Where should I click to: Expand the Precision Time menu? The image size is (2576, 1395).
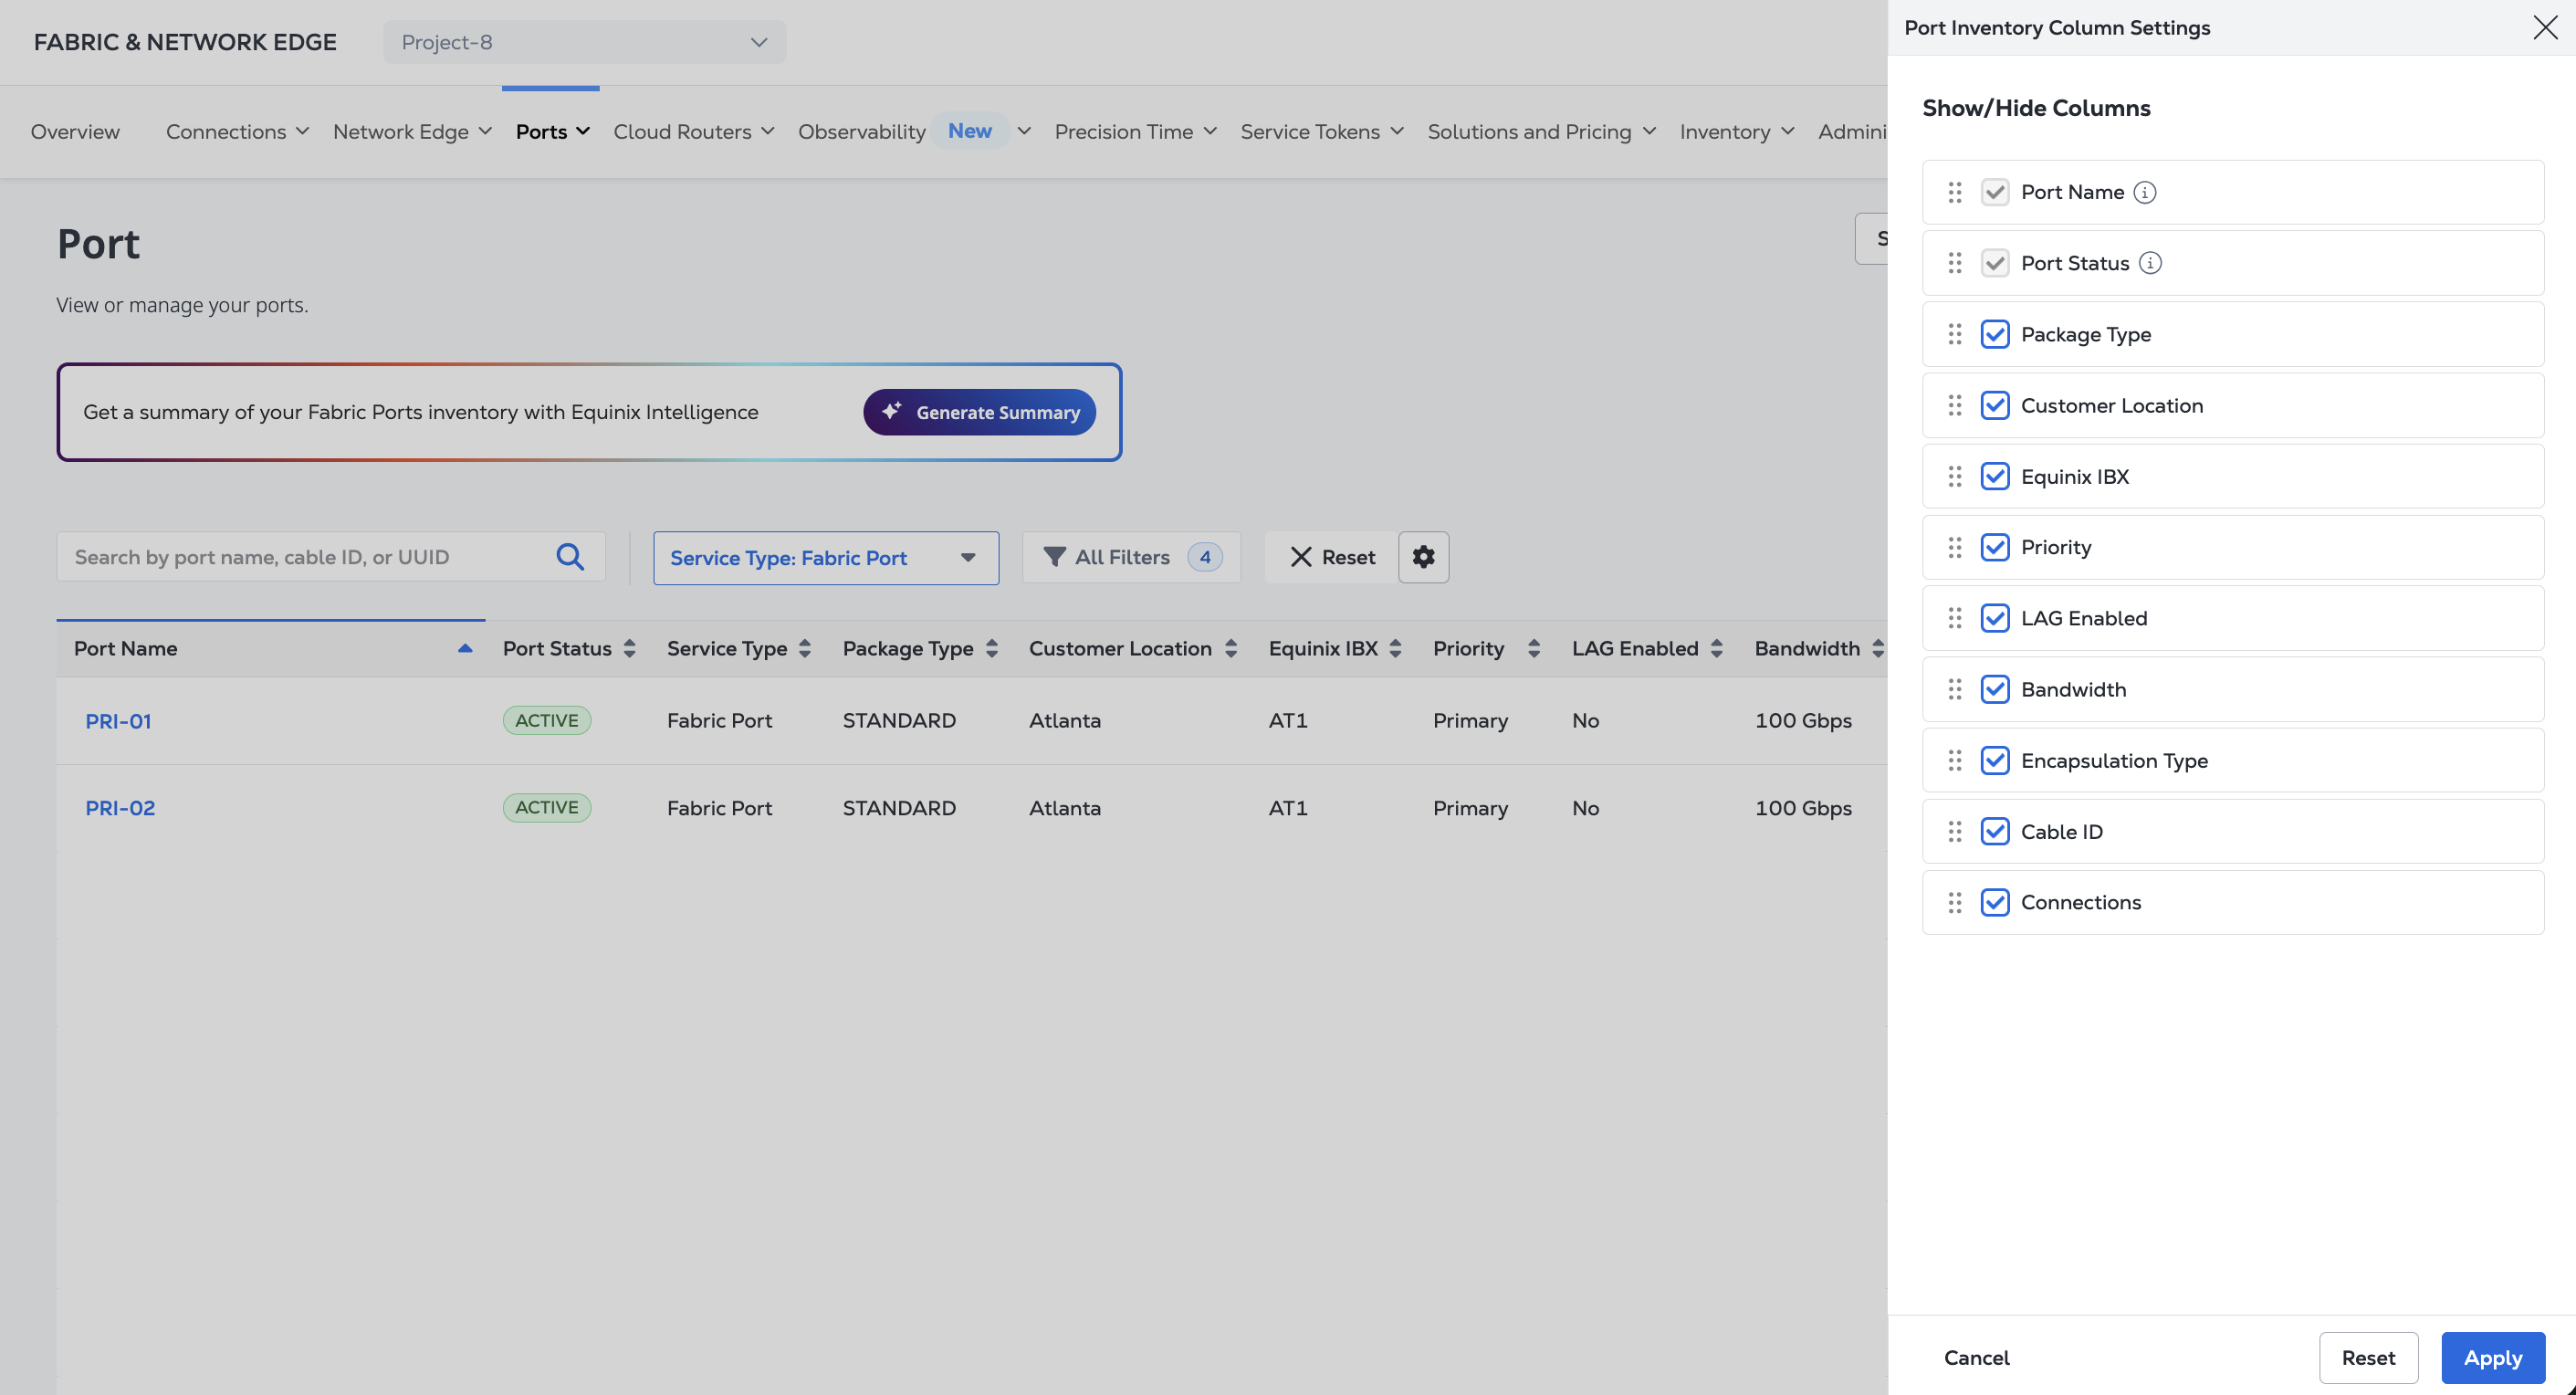pos(1135,131)
